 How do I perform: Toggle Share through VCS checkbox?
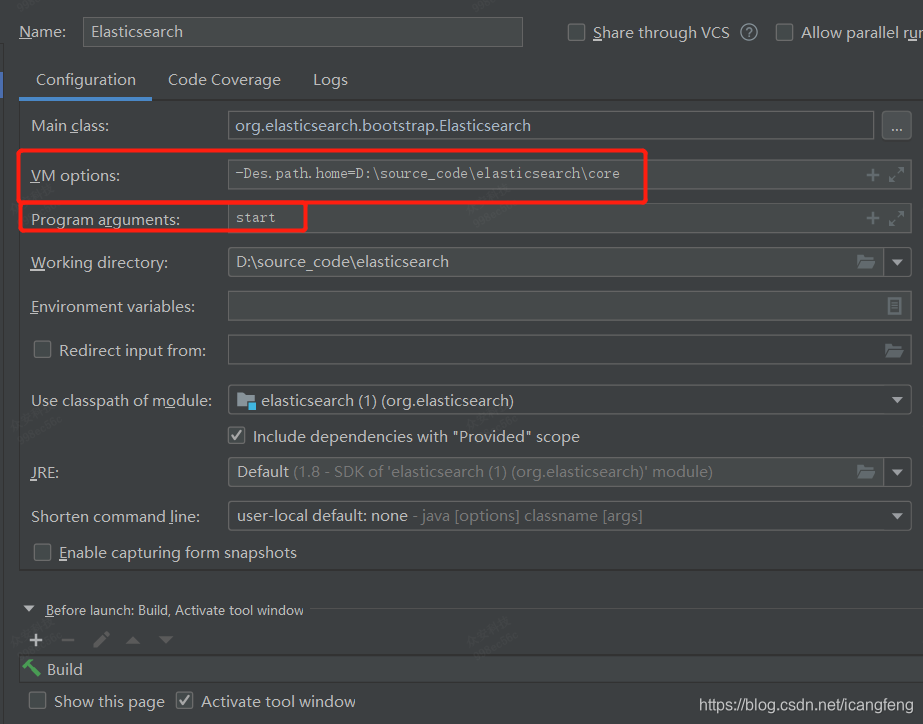[576, 32]
